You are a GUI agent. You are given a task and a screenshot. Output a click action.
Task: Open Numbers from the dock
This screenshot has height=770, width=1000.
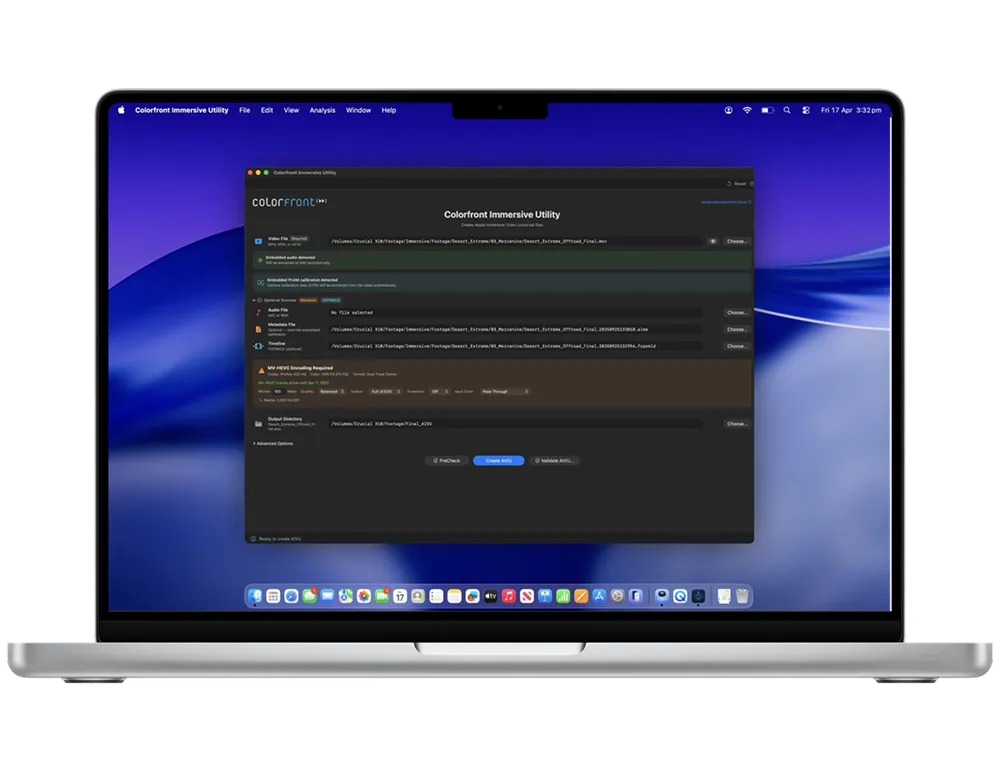pos(563,596)
